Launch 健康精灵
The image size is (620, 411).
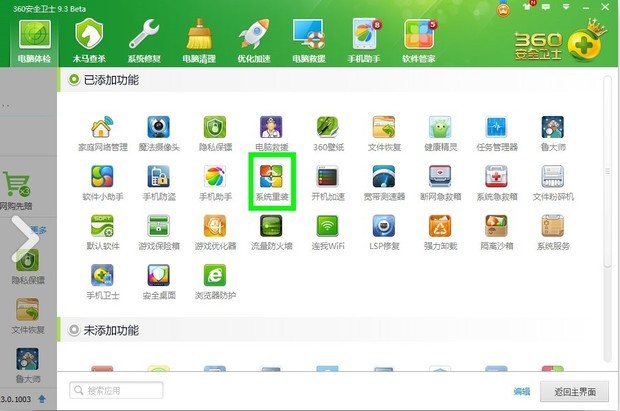[440, 134]
